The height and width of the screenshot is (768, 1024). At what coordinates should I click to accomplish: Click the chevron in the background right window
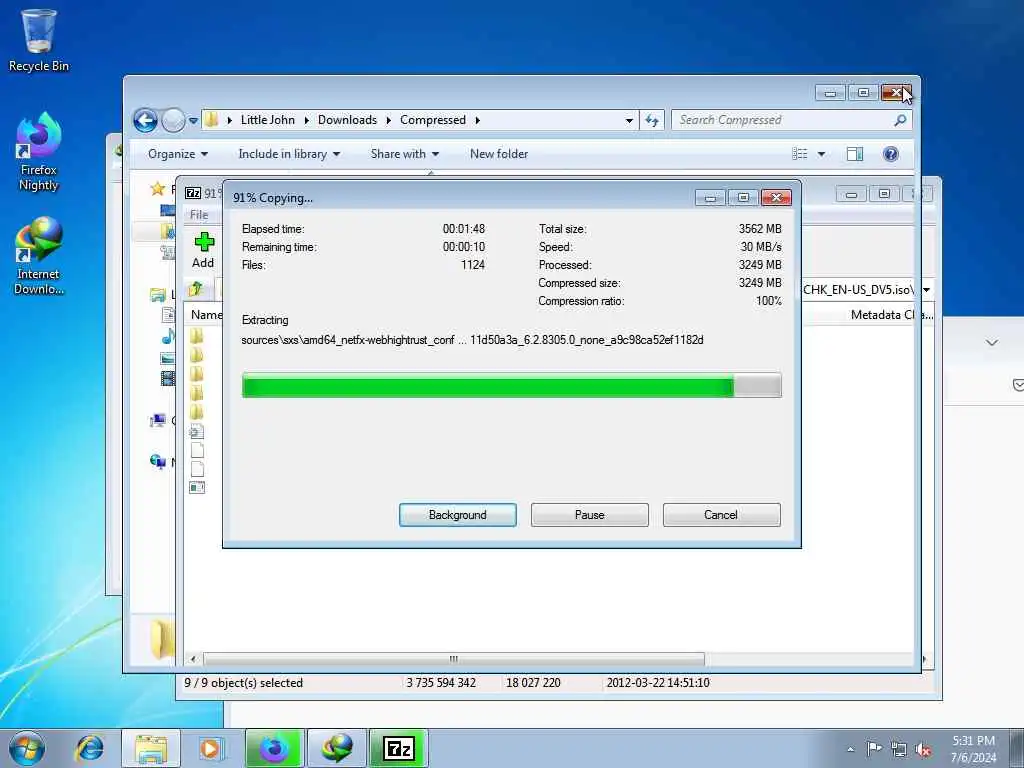991,343
